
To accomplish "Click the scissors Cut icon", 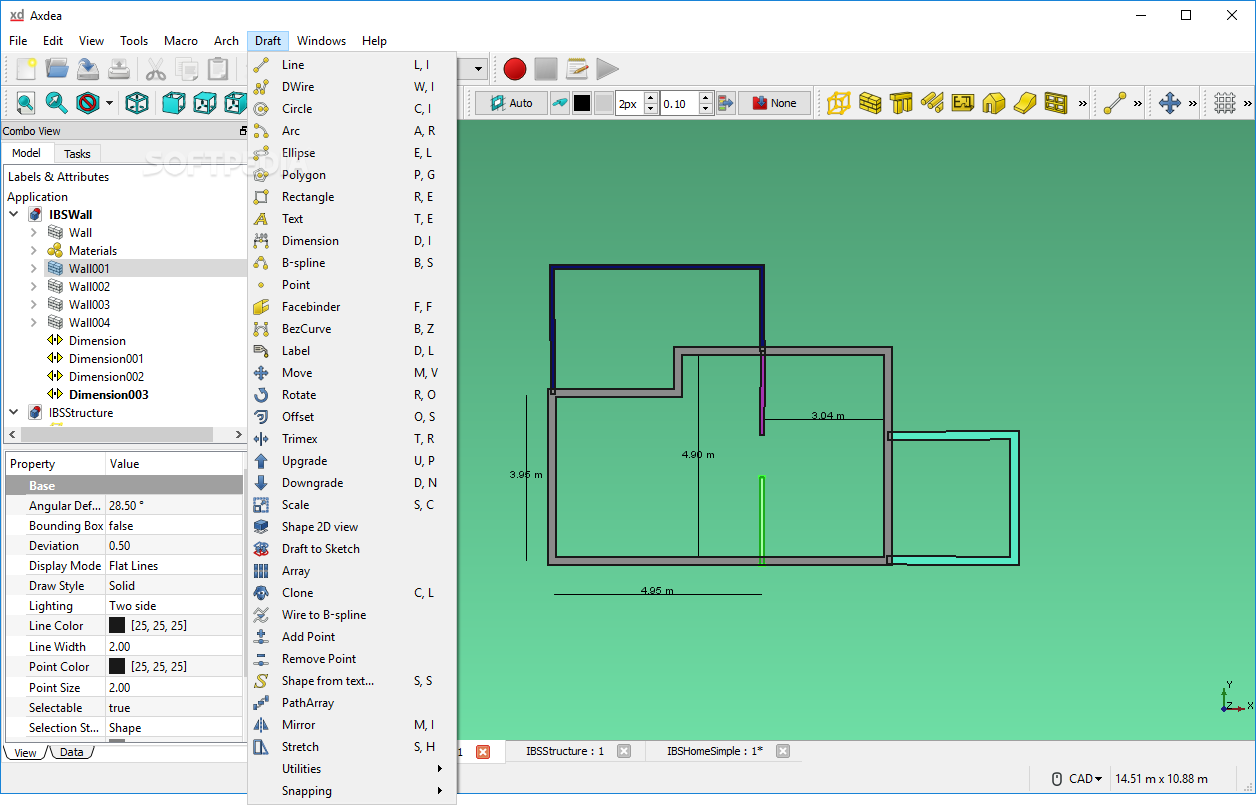I will point(155,69).
